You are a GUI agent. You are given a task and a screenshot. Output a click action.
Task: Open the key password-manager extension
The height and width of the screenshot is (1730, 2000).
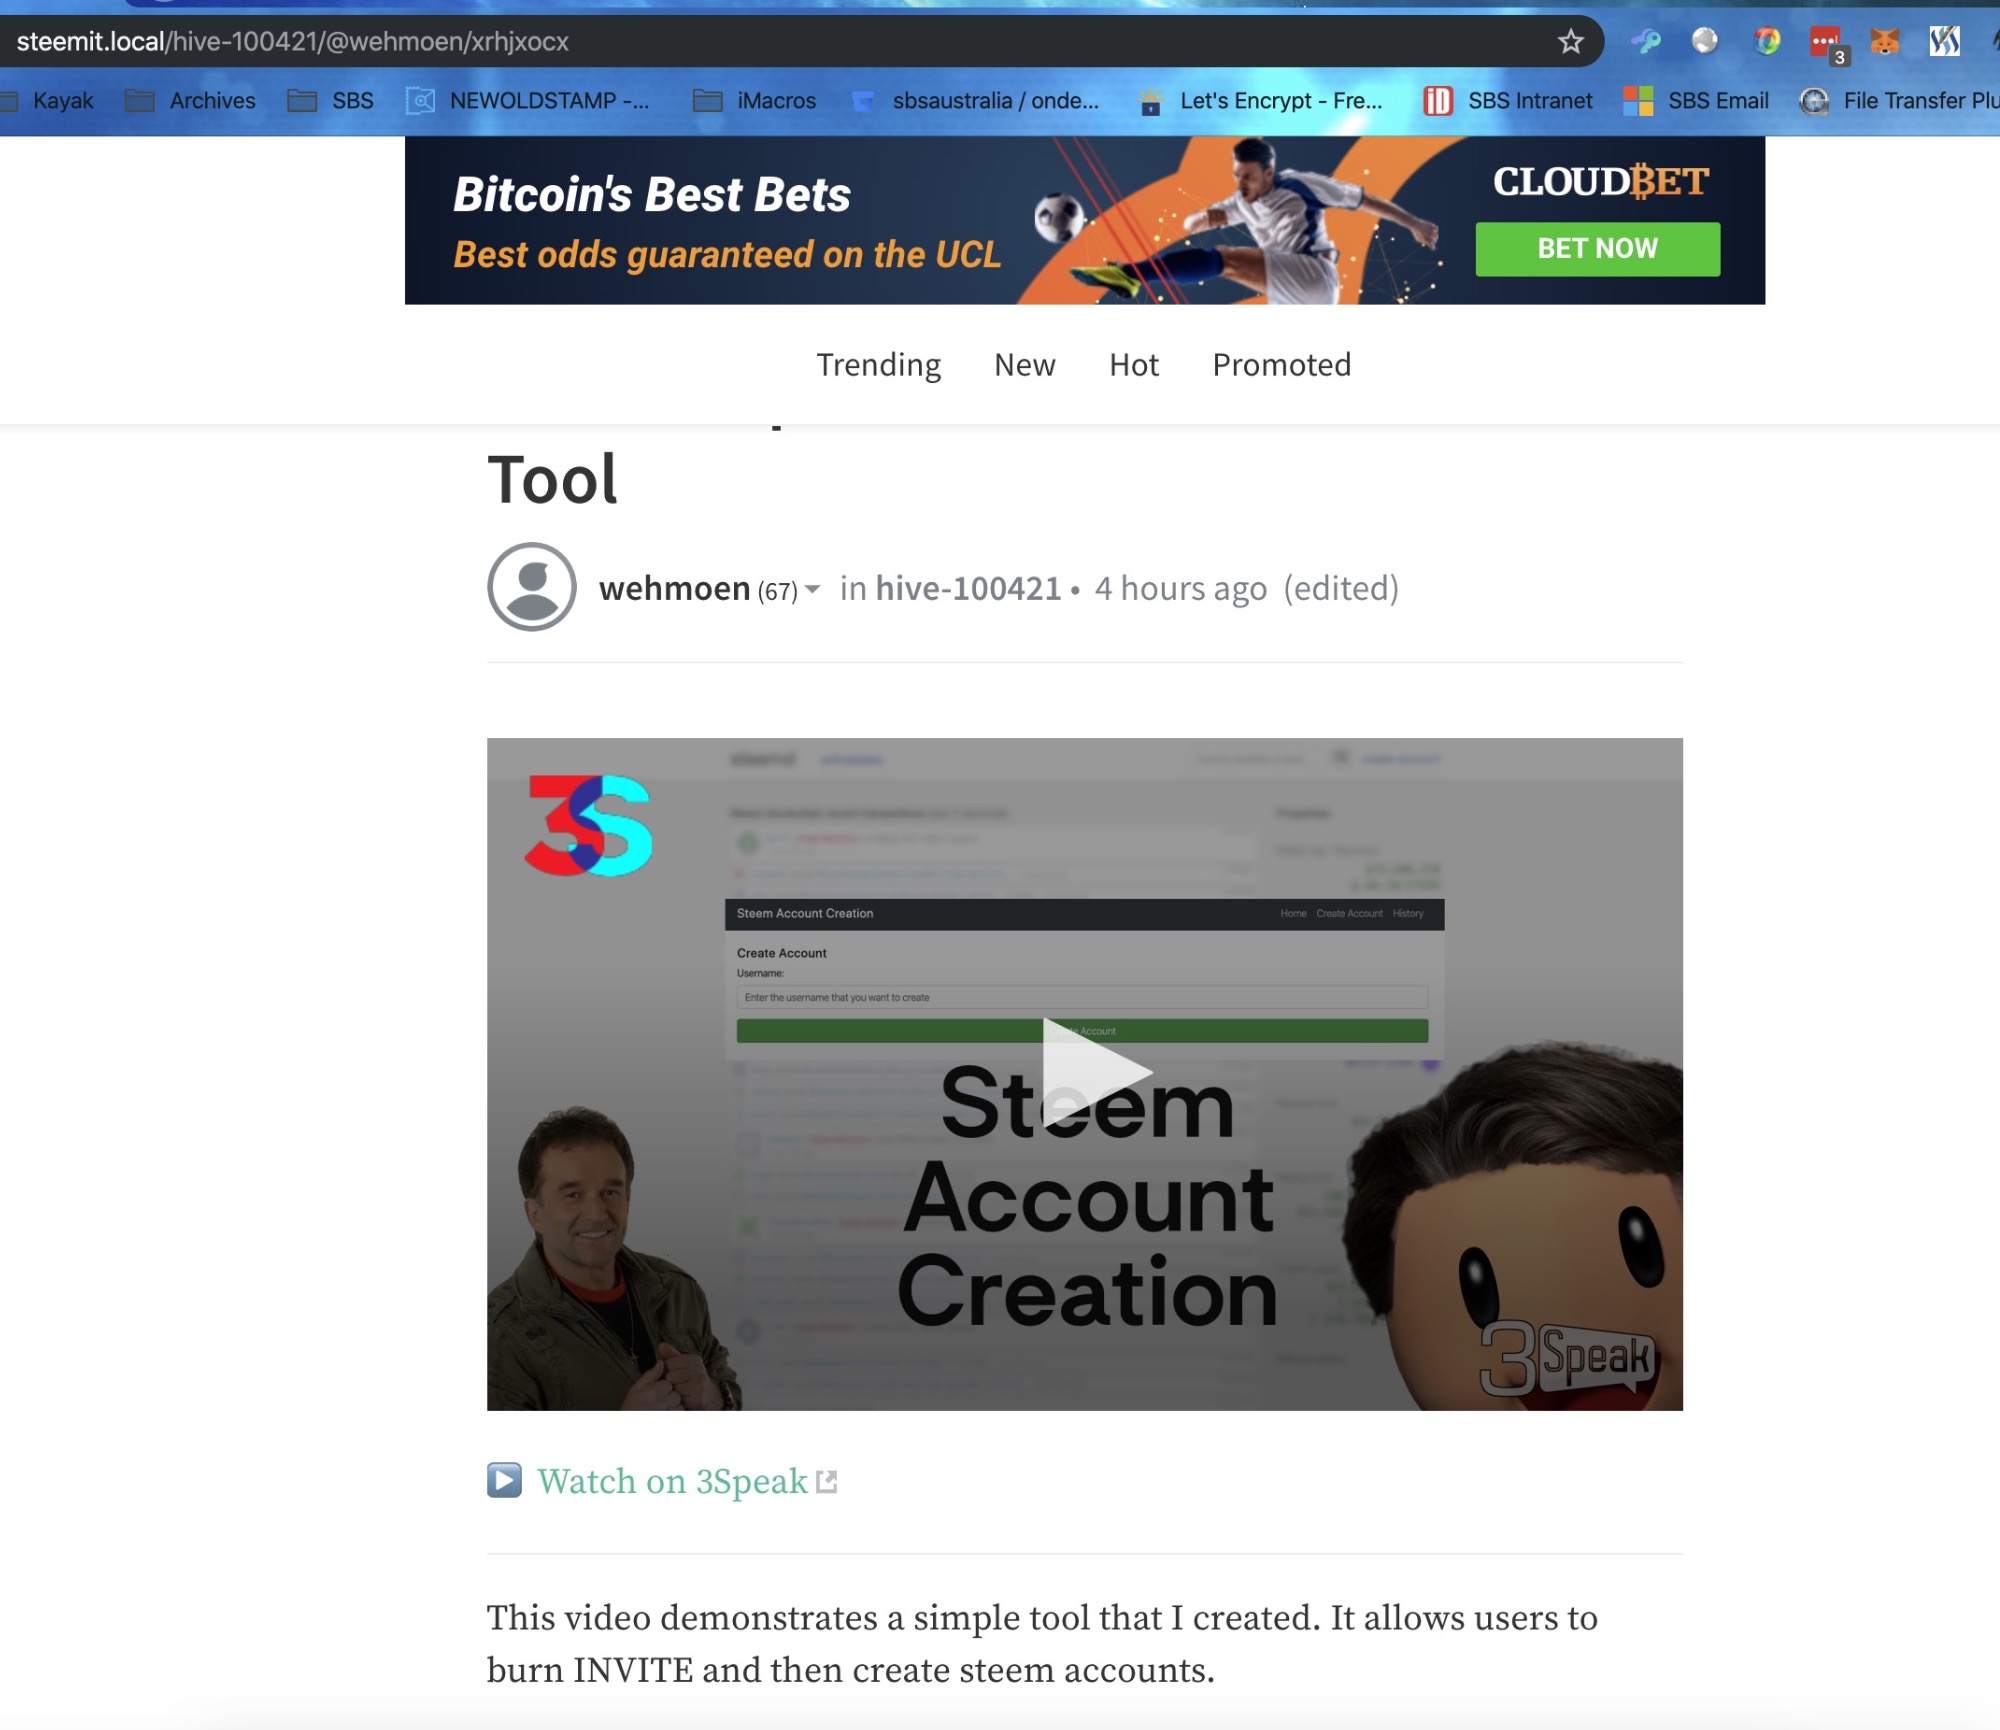(1646, 41)
